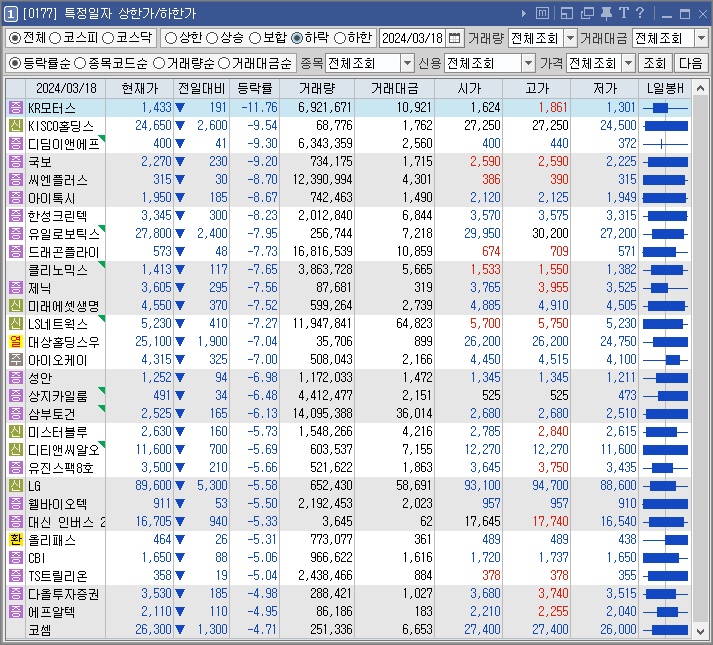Screen dimensions: 713x645
Task: Click the 증 badge next to 국보
Action: 16,161
